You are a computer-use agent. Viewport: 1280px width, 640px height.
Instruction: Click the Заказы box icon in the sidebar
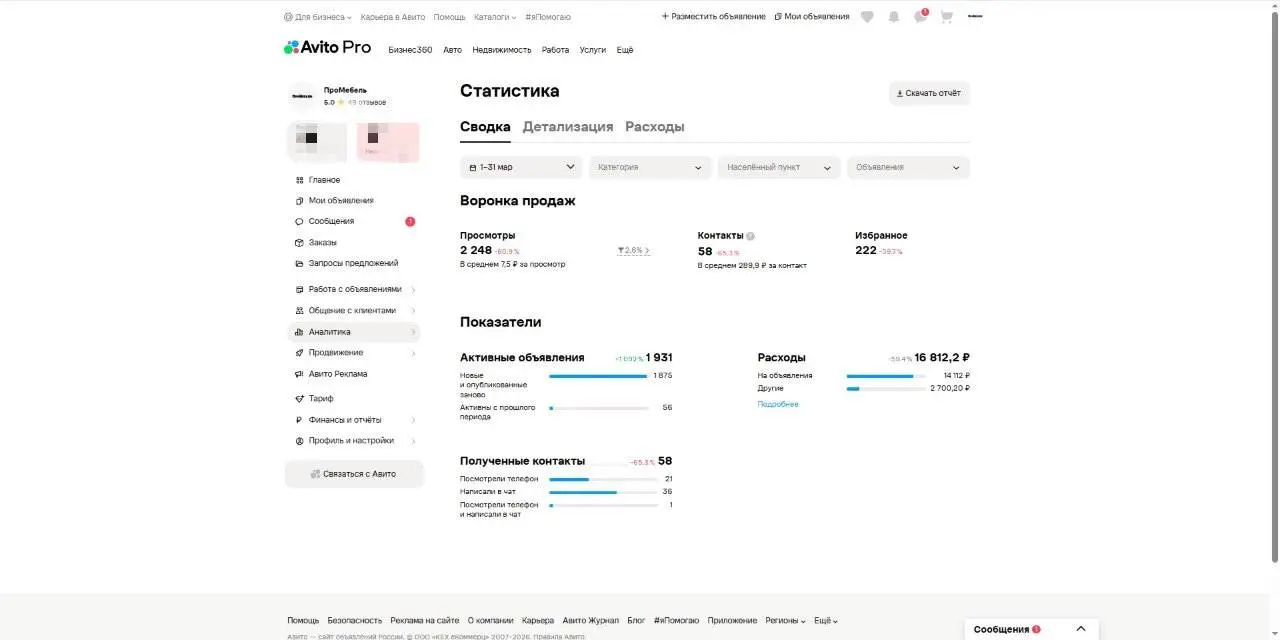[x=299, y=243]
